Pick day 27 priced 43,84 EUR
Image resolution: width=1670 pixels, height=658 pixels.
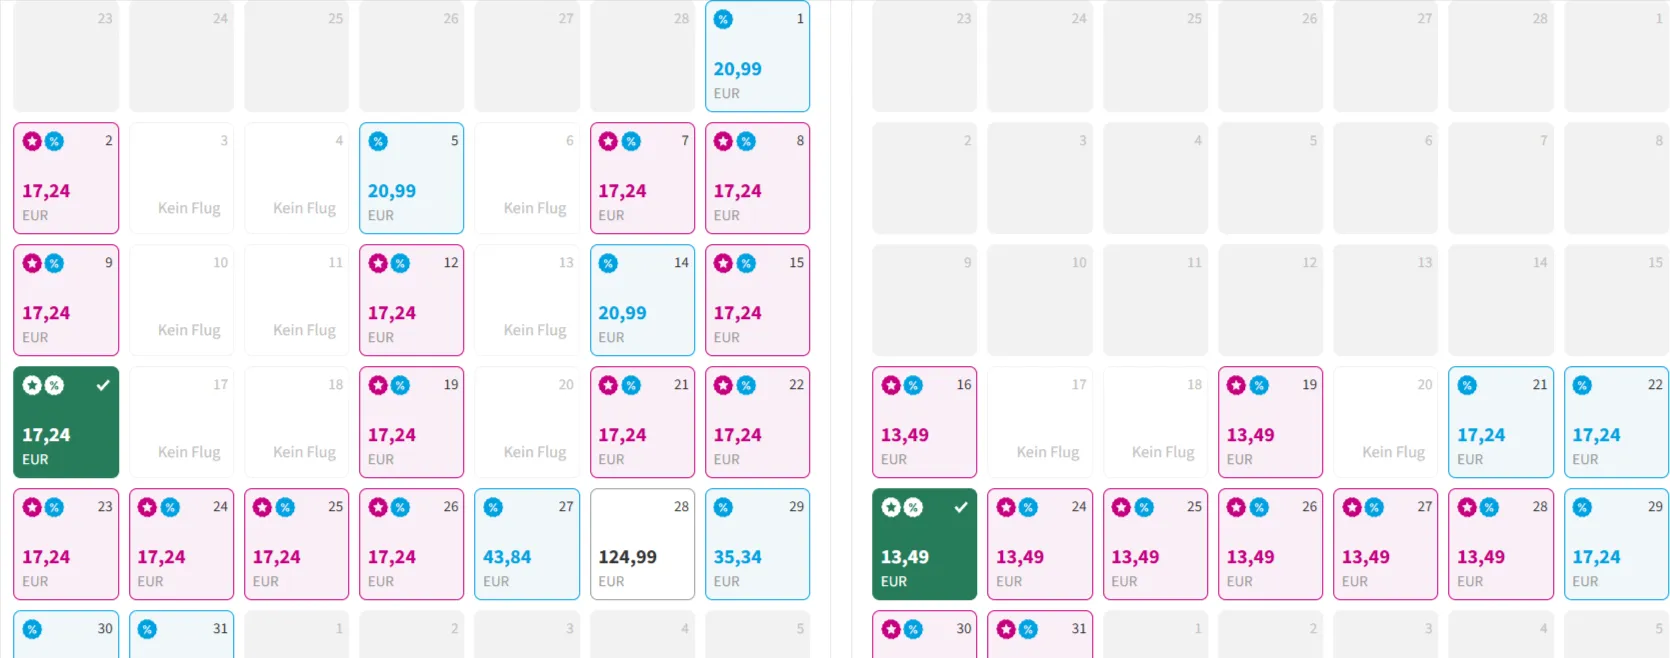click(527, 544)
